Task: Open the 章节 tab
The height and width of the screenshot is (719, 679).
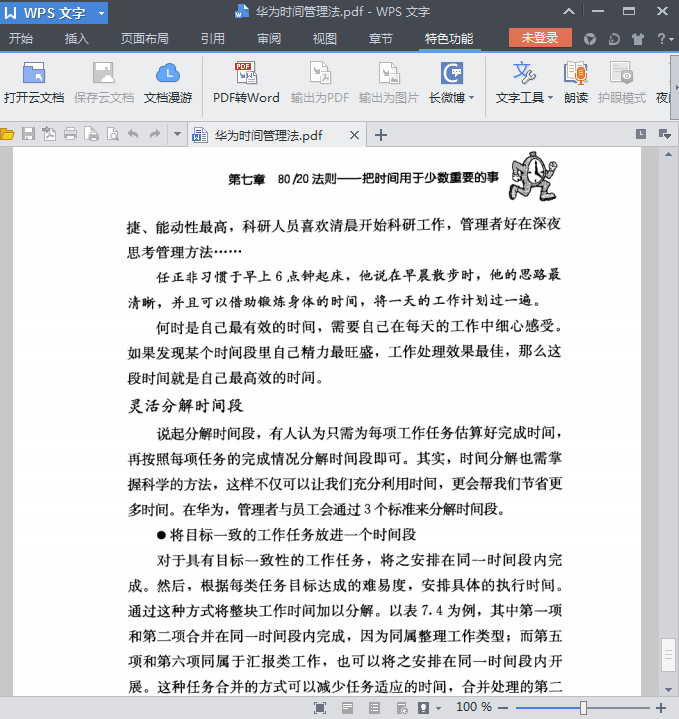Action: click(x=381, y=39)
